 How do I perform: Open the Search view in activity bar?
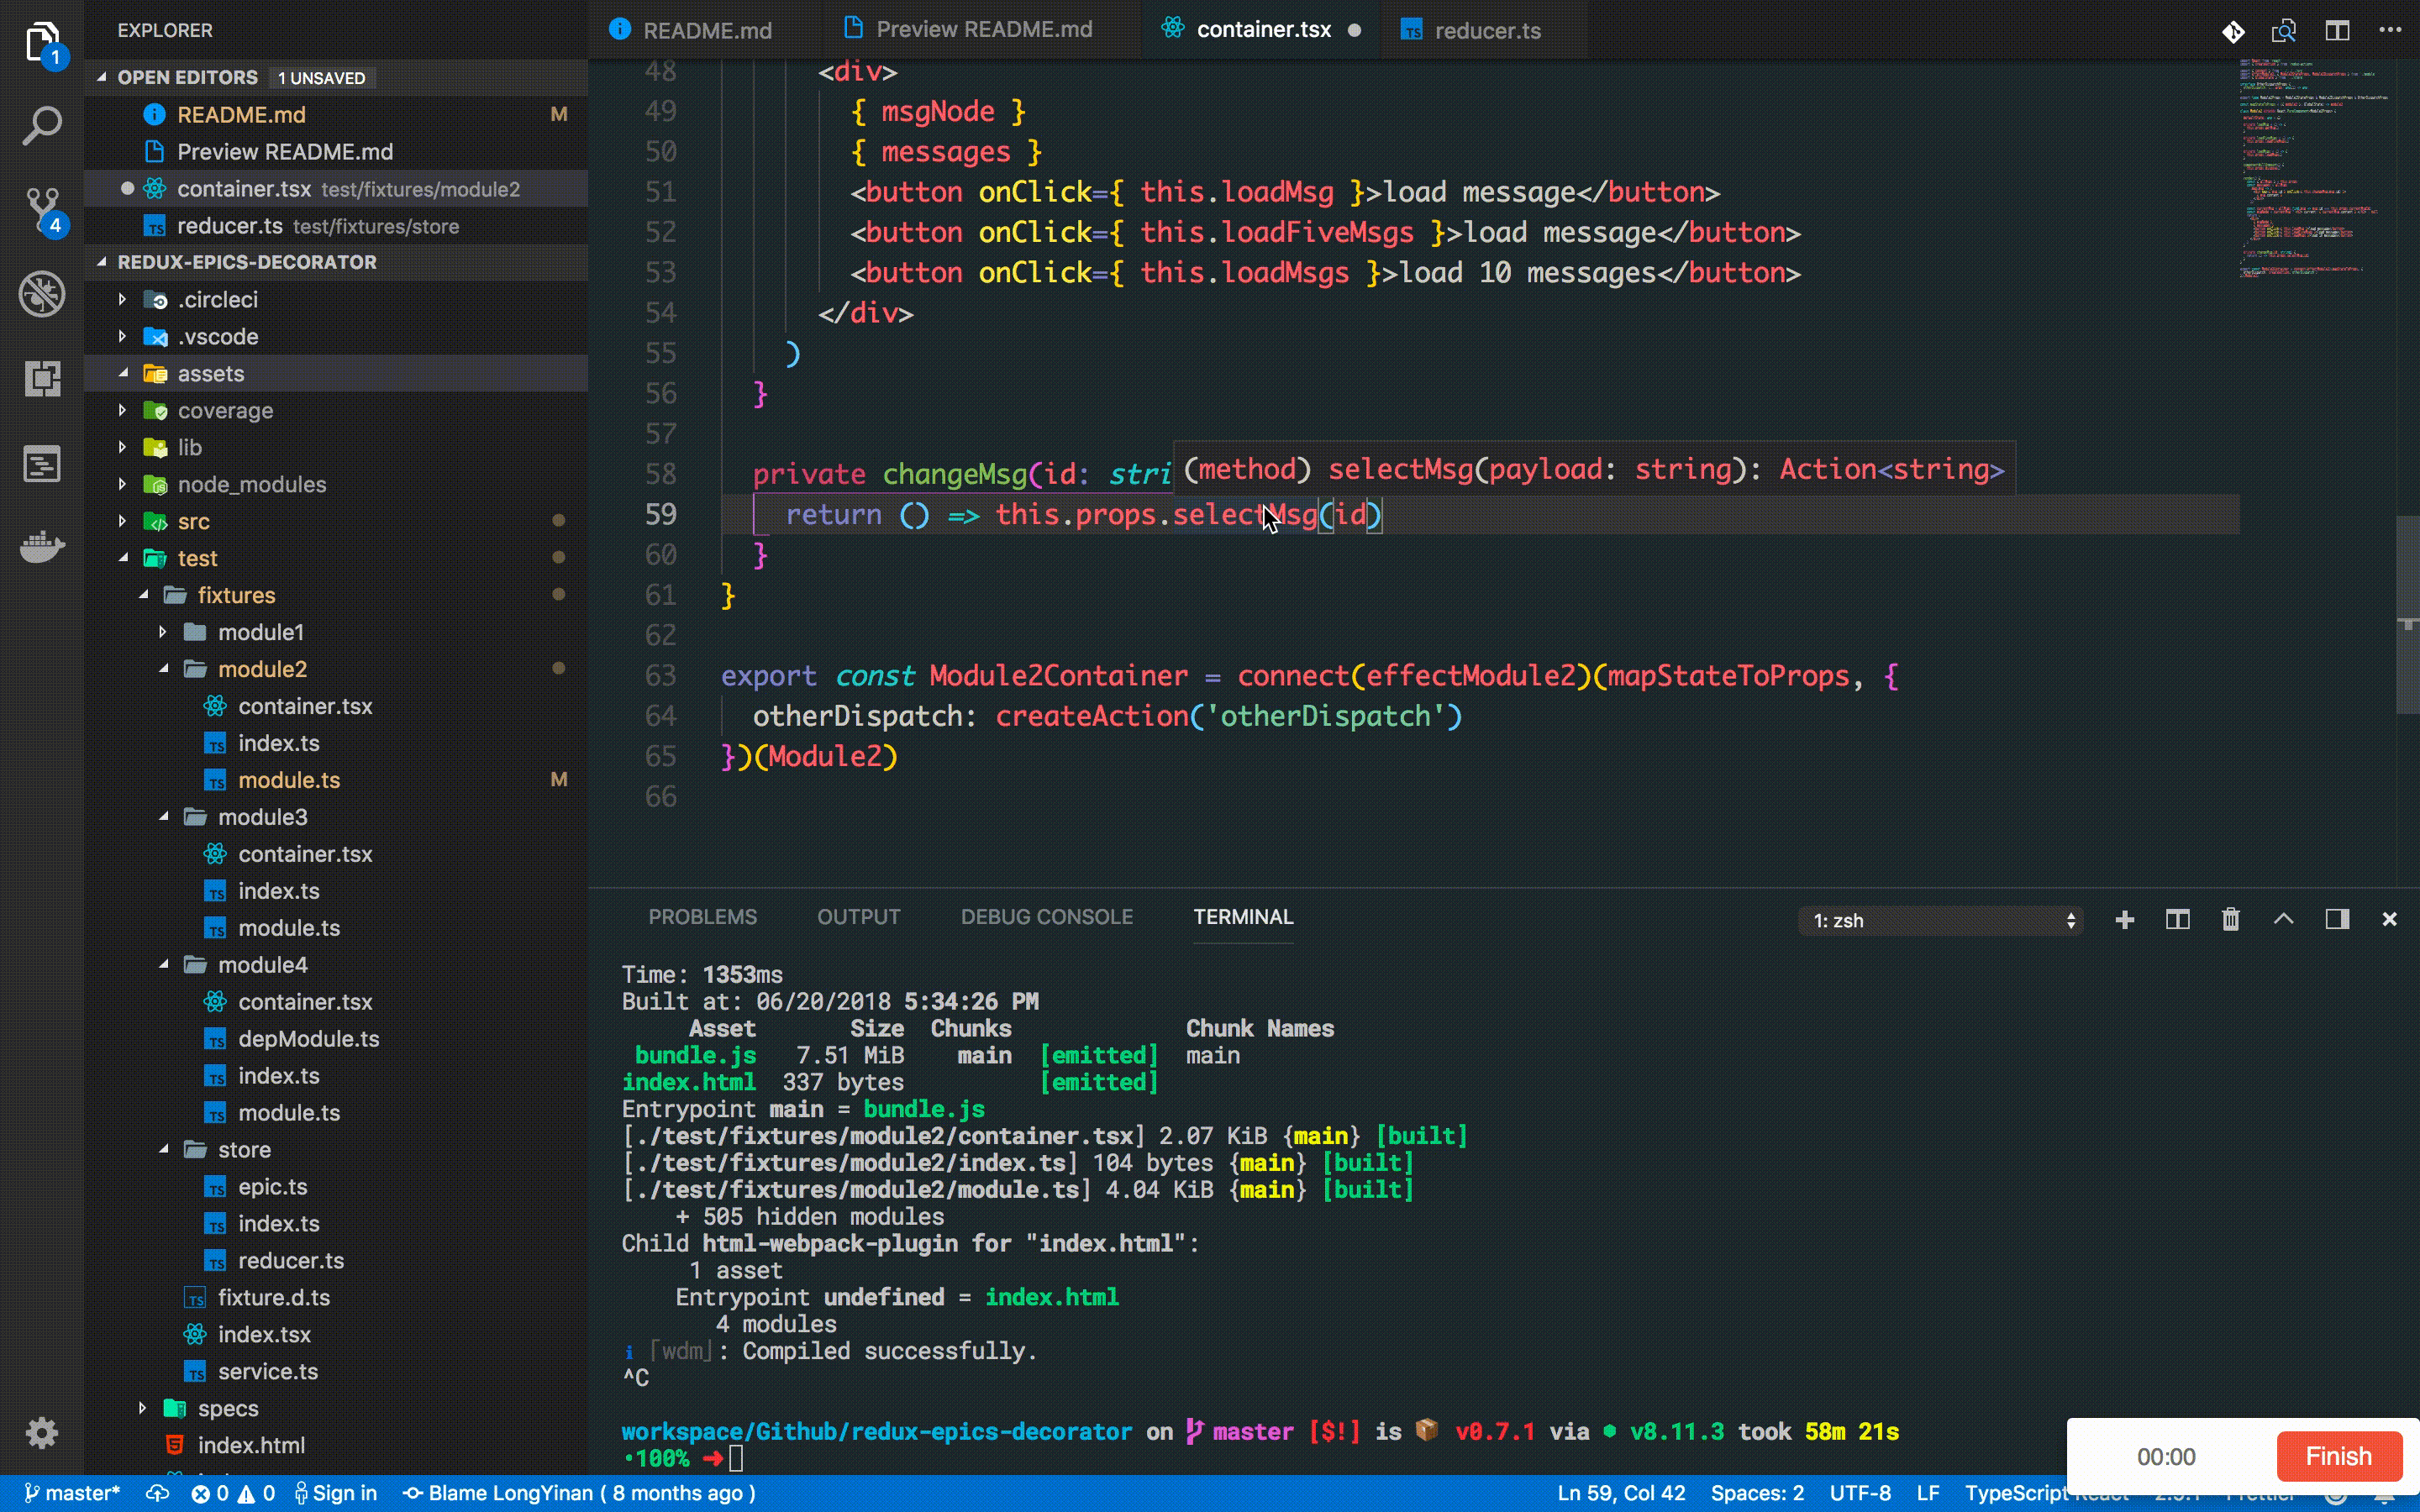42,126
